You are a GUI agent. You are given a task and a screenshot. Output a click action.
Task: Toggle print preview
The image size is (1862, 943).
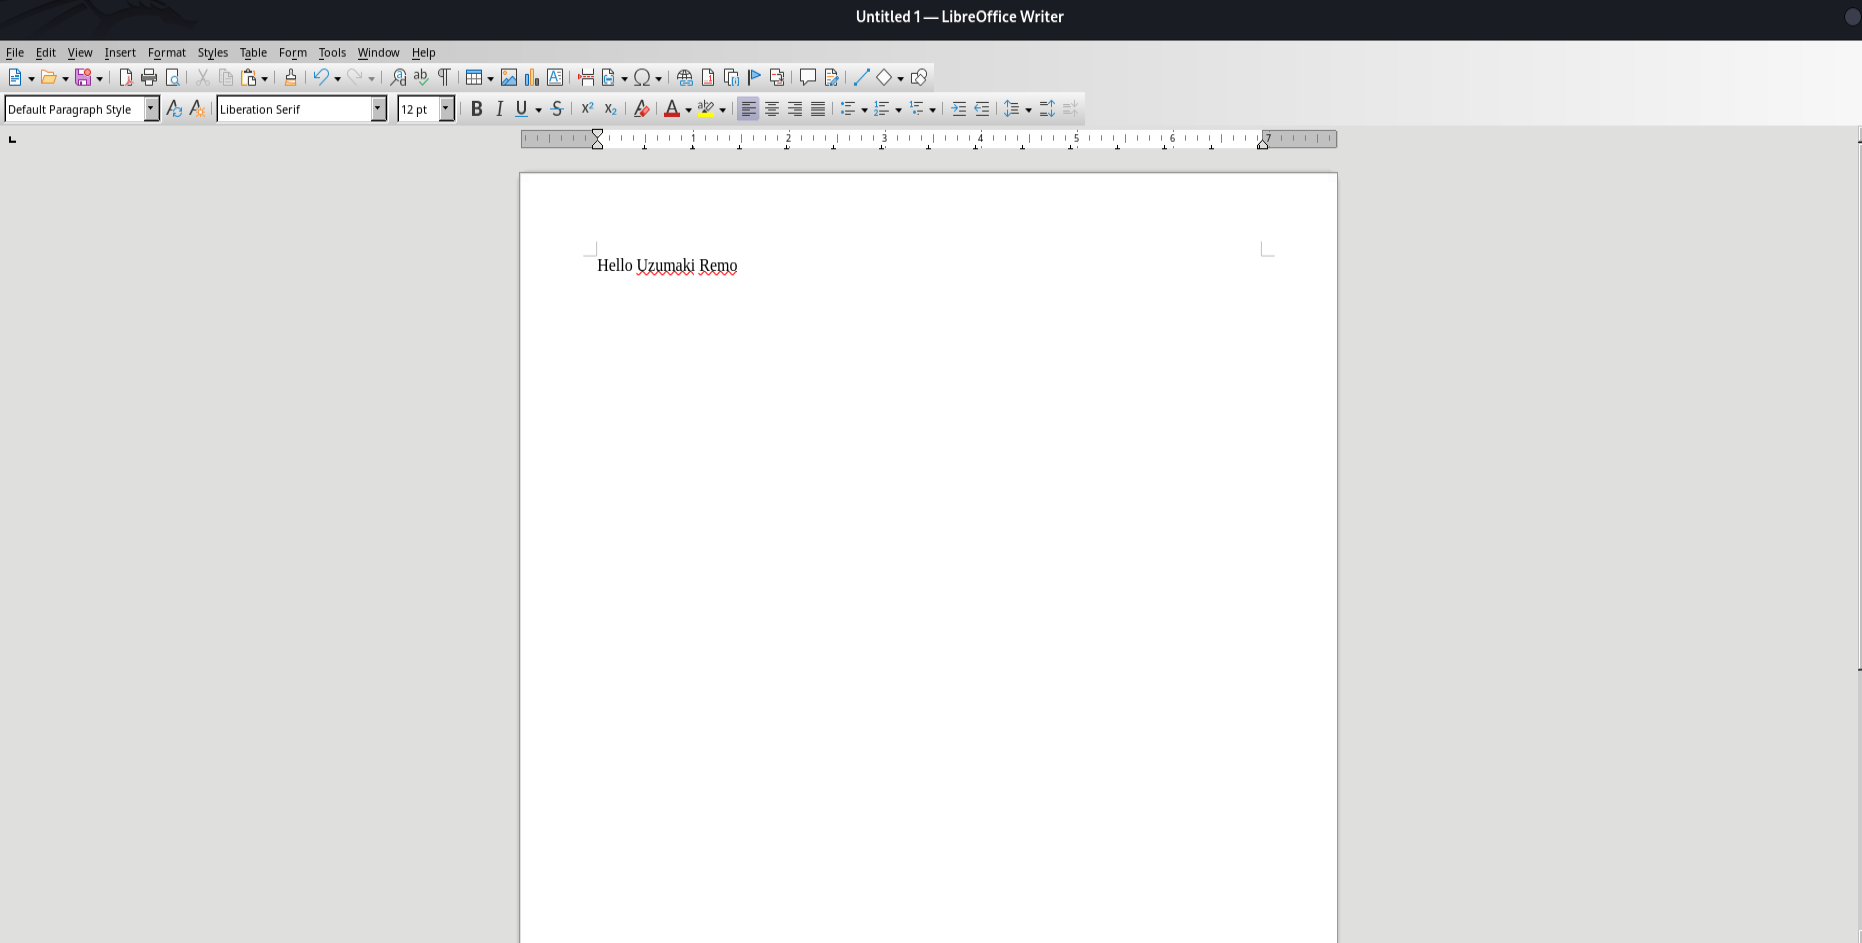coord(172,77)
